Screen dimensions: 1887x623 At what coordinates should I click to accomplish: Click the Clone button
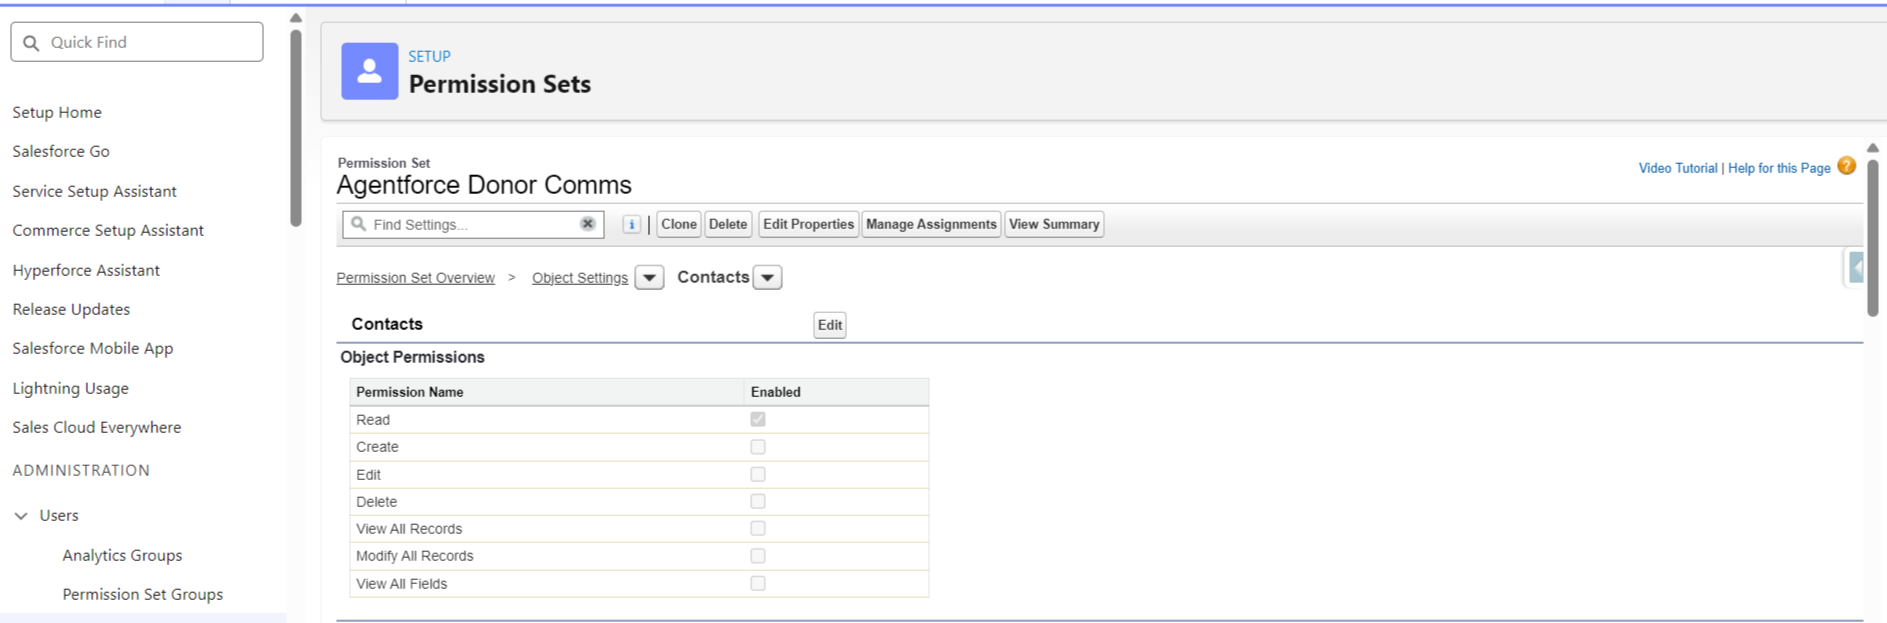(679, 224)
